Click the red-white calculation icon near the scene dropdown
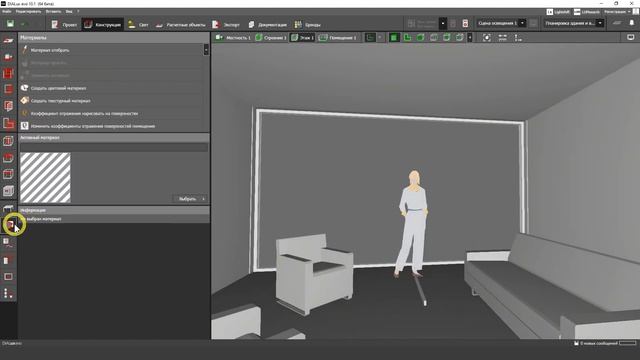This screenshot has width=640, height=360. [465, 23]
